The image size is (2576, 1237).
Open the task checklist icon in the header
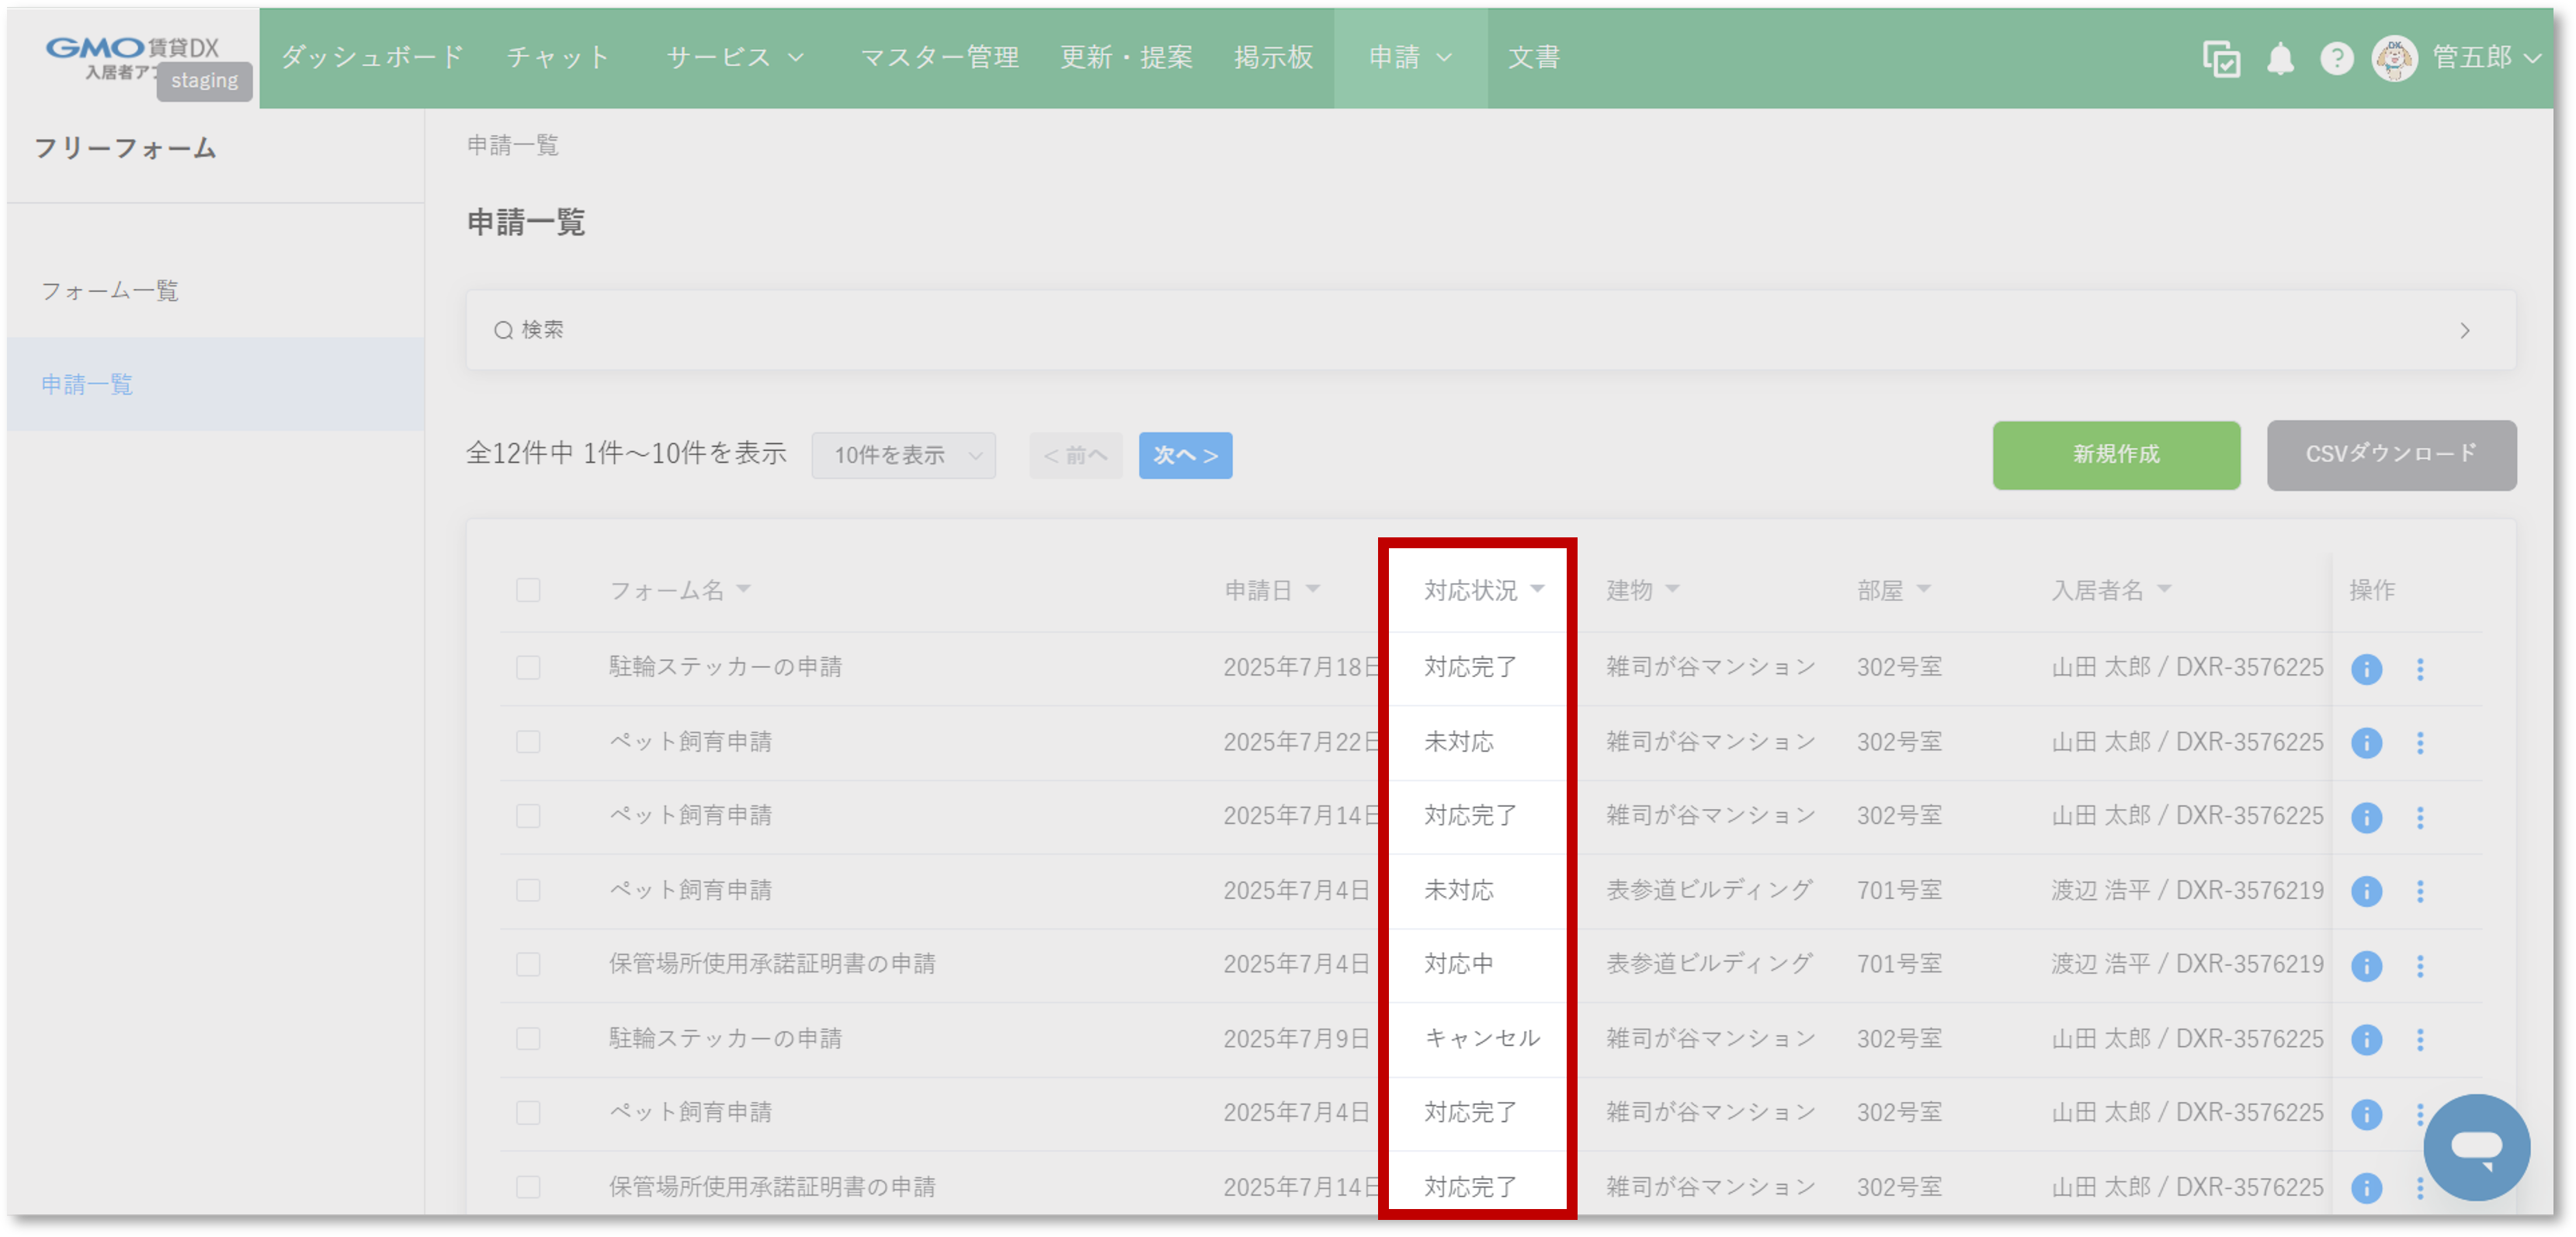tap(2221, 59)
